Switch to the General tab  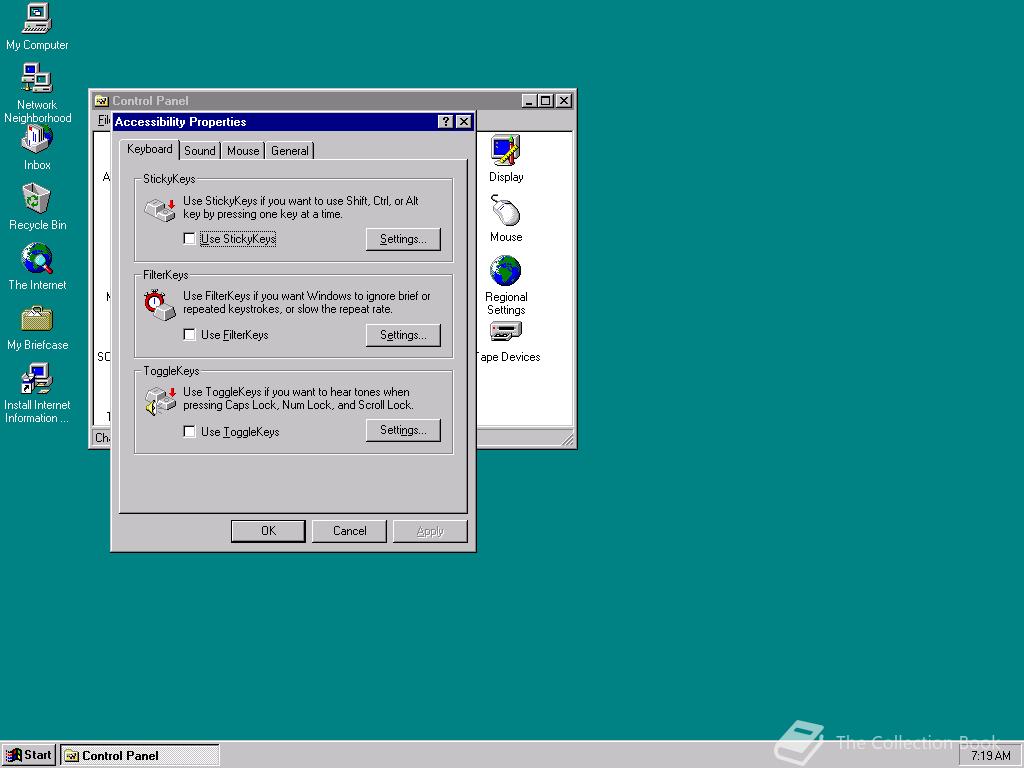290,151
